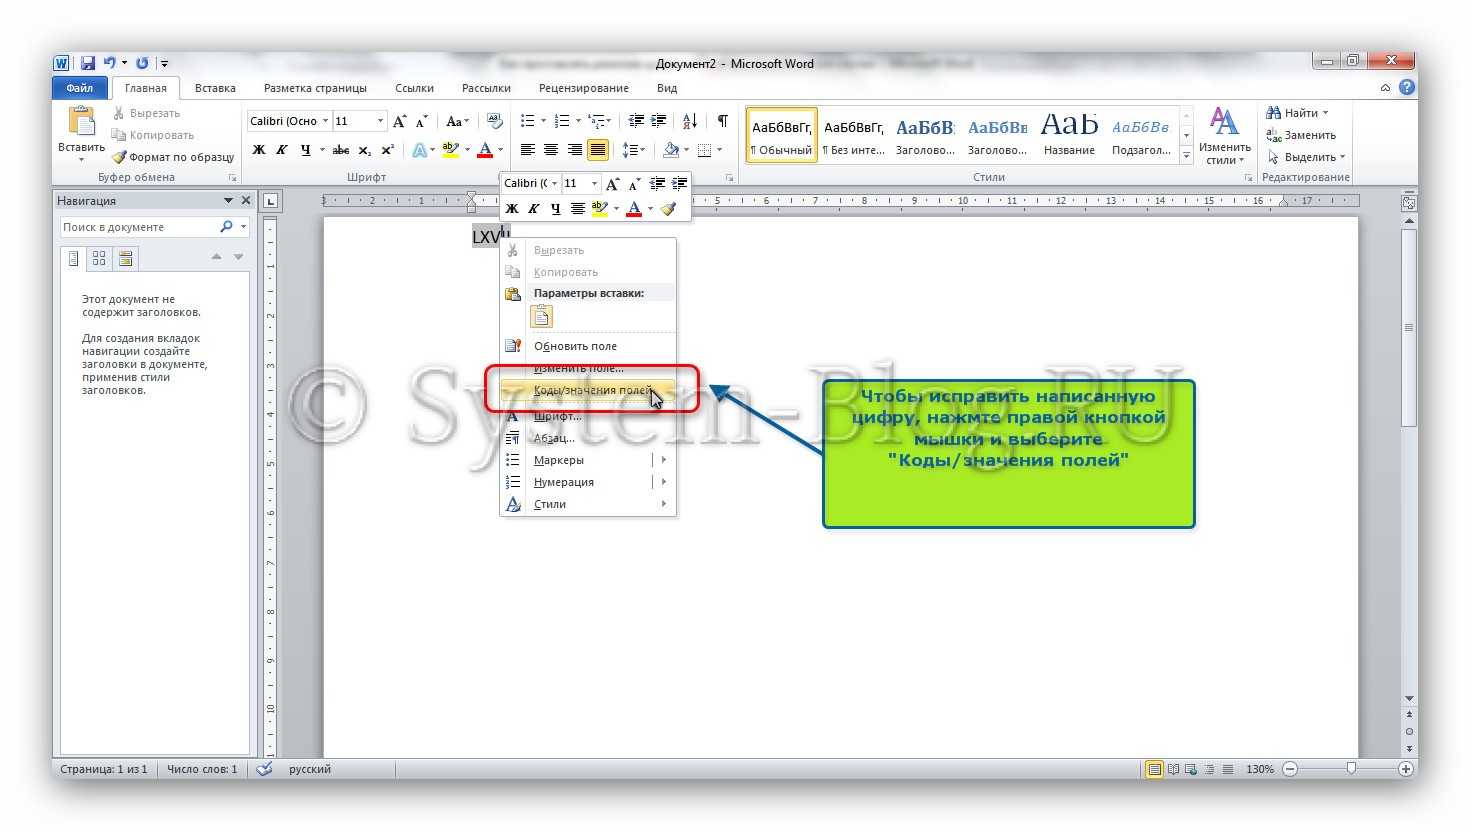Undo the last action in quick access toolbar
1470x831 pixels.
[109, 63]
